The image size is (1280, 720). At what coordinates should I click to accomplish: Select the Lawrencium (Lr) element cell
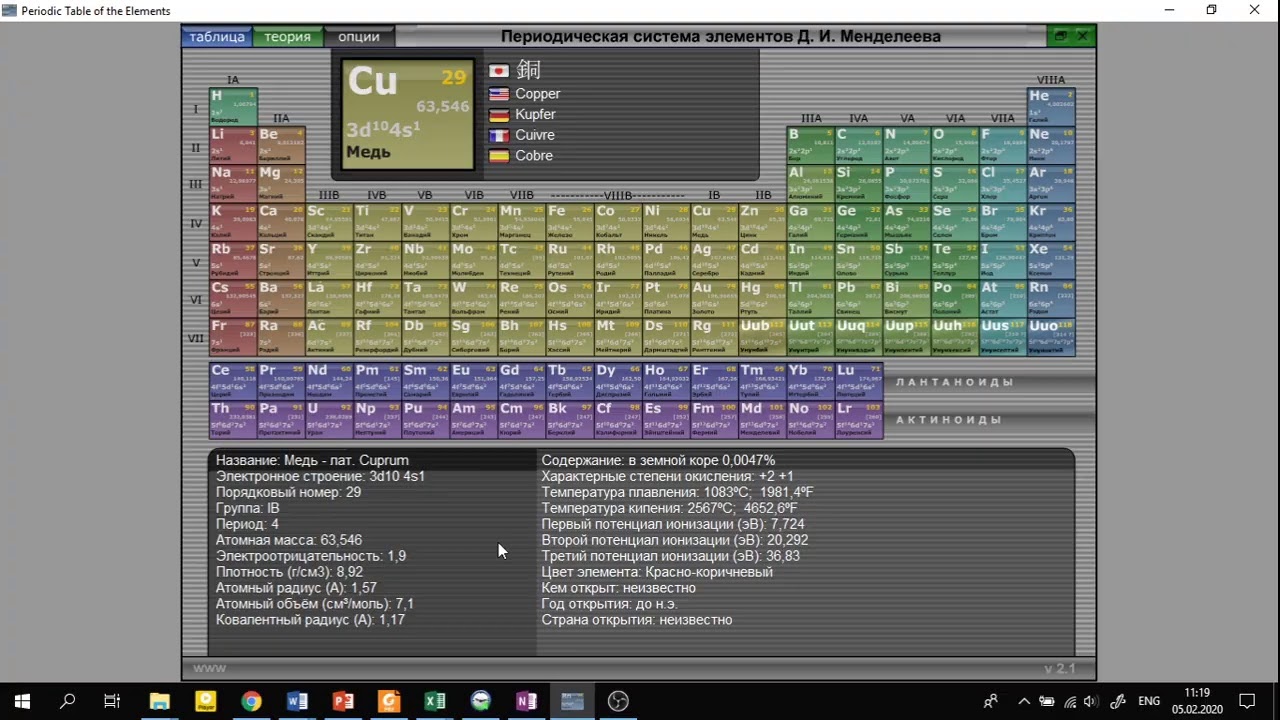(859, 420)
